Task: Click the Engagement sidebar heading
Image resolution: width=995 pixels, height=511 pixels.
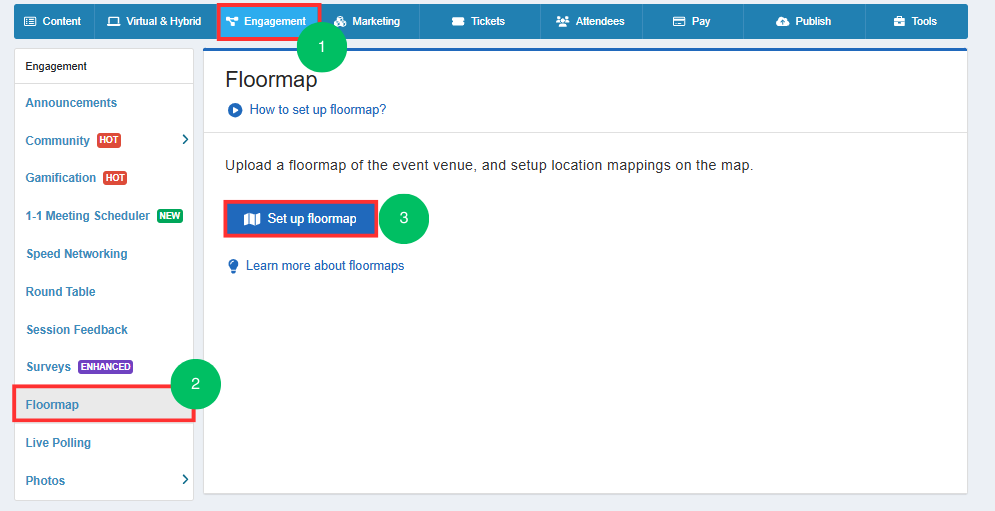Action: point(56,66)
